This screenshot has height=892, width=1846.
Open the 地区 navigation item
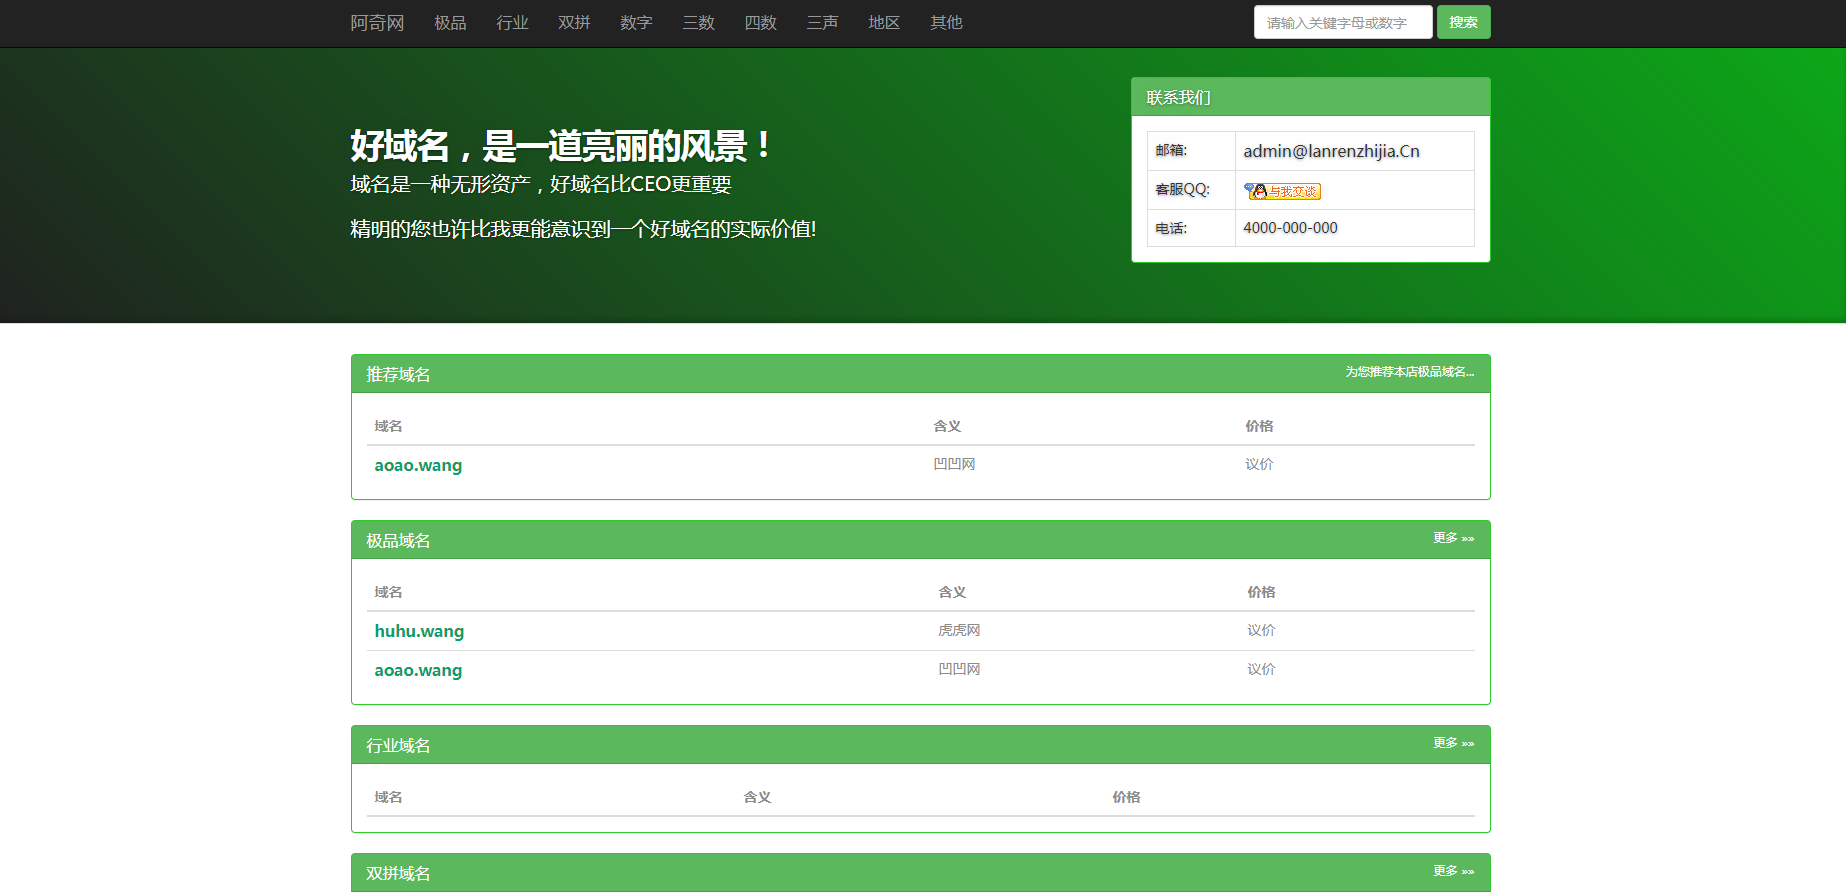click(x=884, y=23)
